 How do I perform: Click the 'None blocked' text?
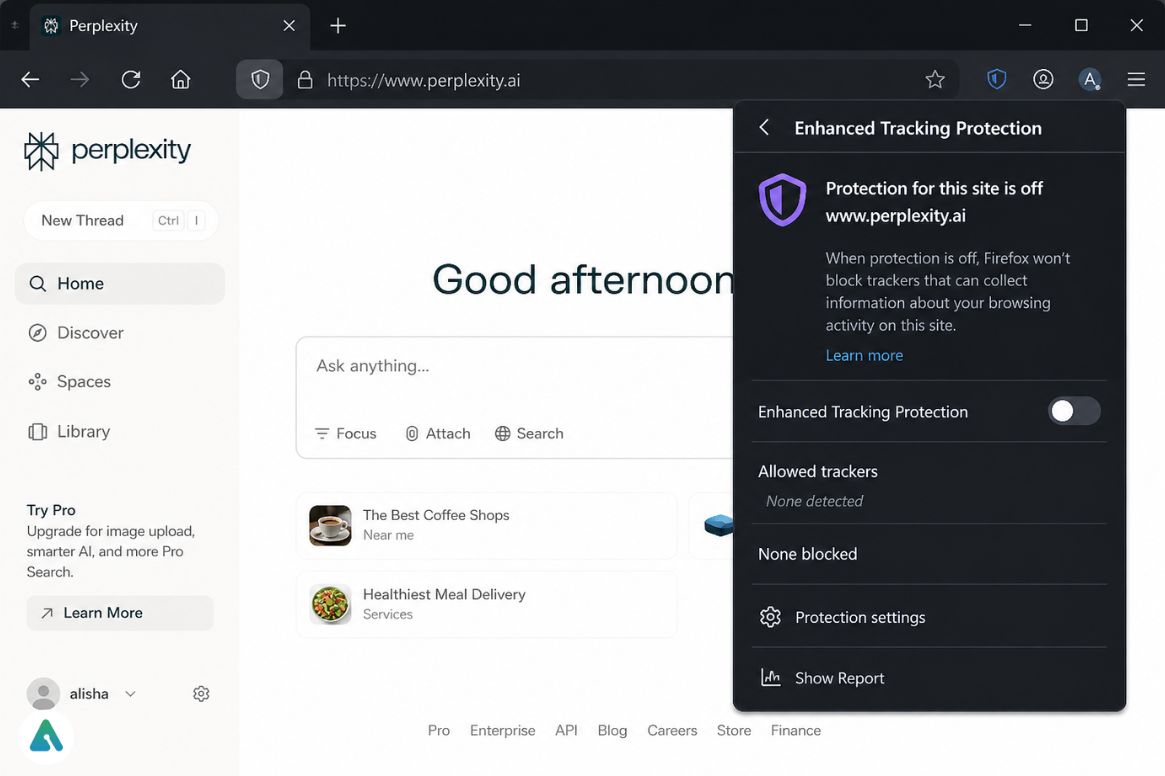(x=807, y=554)
